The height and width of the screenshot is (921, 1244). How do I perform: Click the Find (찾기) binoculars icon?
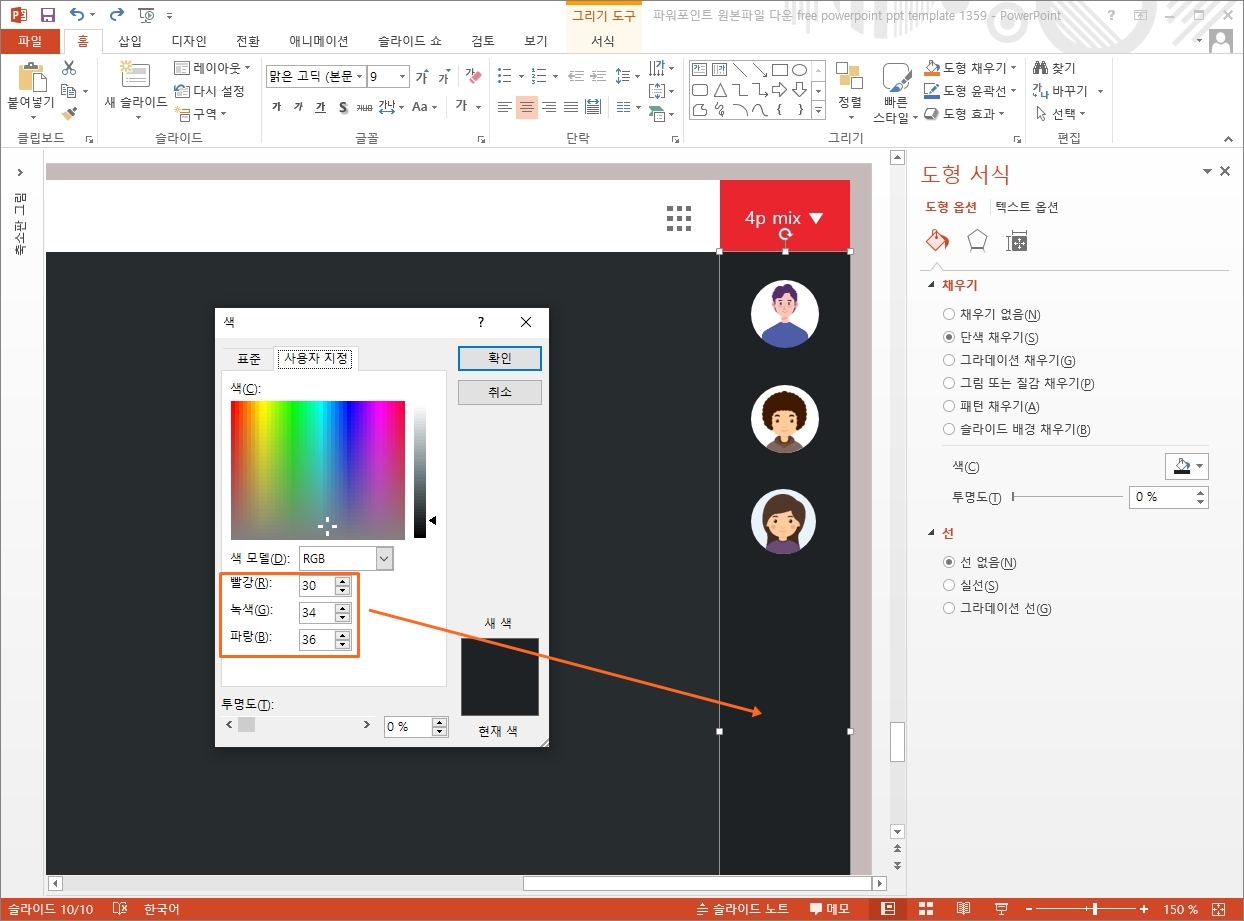point(1041,68)
